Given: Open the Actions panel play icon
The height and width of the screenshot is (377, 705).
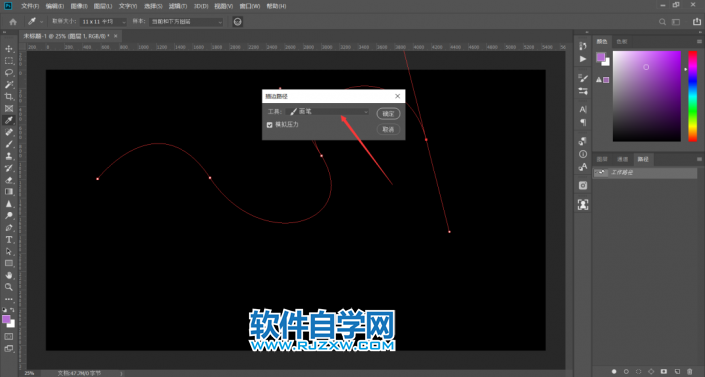Looking at the screenshot, I should pyautogui.click(x=583, y=59).
